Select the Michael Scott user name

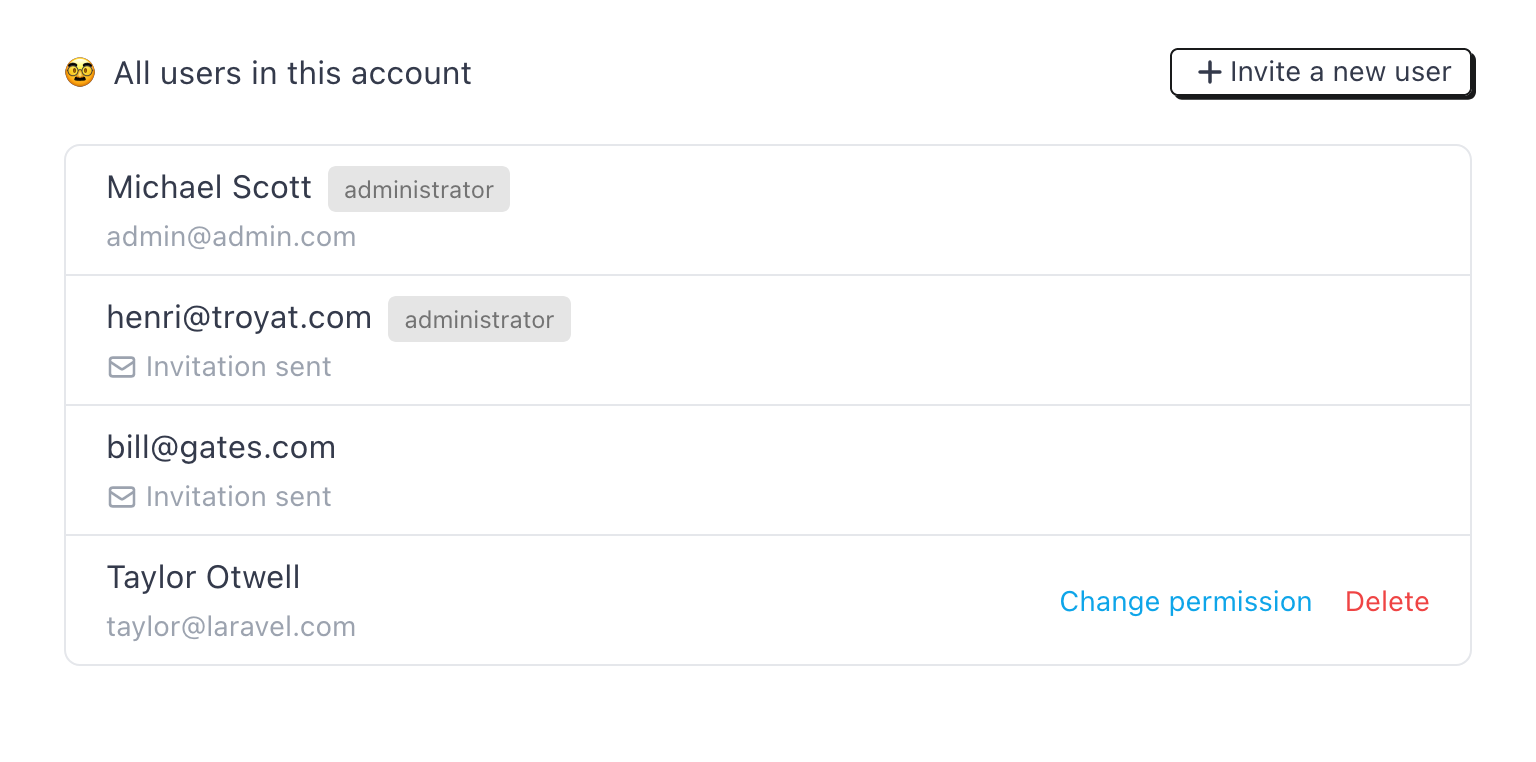pos(209,188)
